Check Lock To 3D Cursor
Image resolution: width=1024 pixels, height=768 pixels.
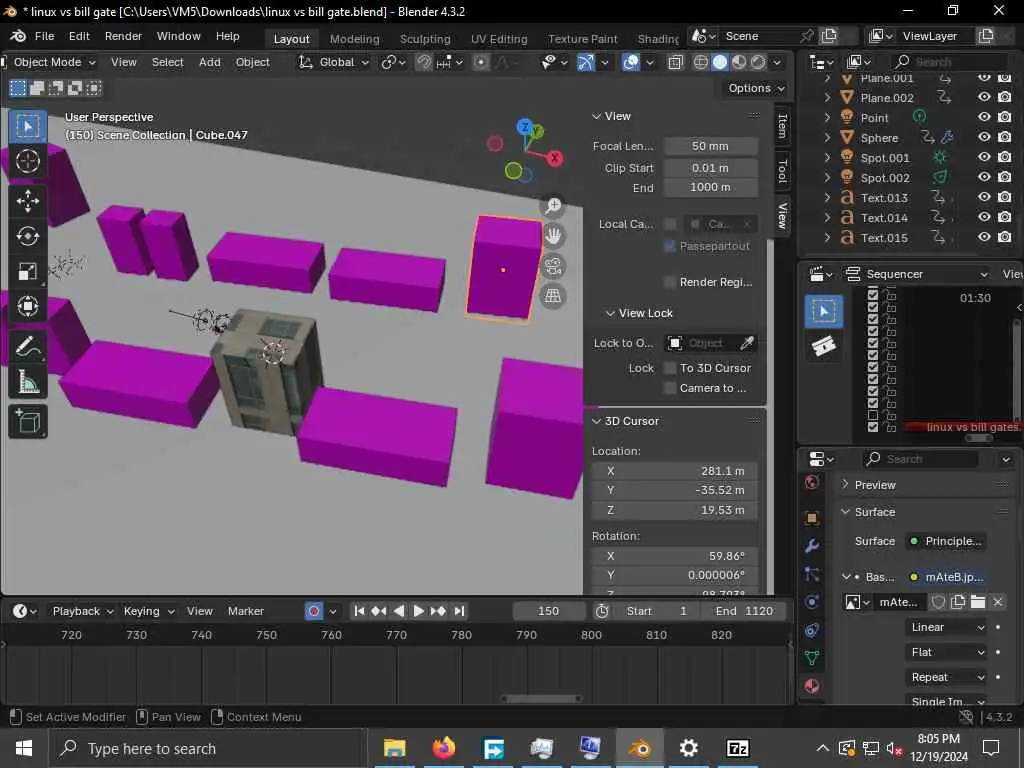tap(669, 368)
